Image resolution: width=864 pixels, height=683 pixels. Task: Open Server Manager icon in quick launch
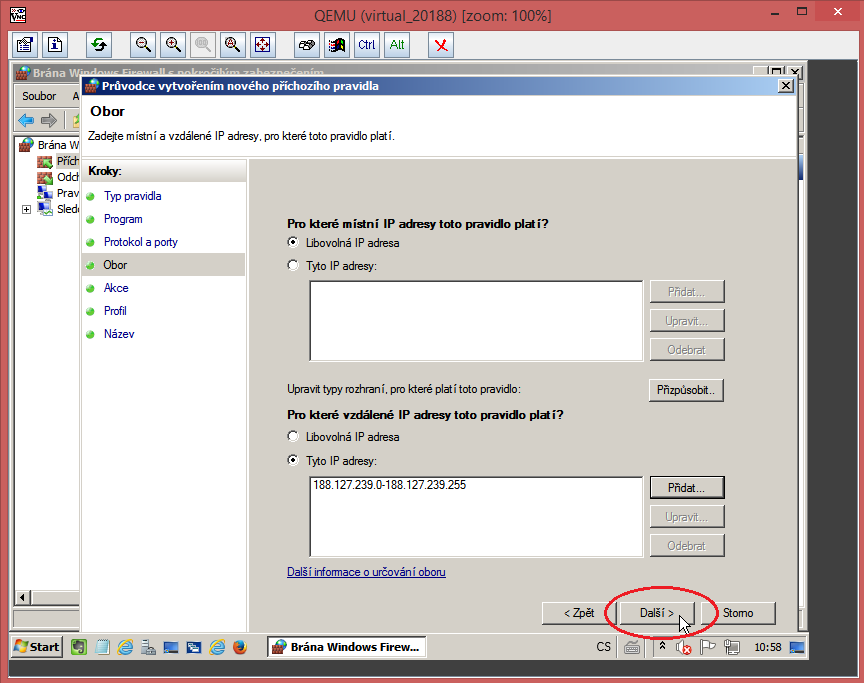pyautogui.click(x=148, y=647)
